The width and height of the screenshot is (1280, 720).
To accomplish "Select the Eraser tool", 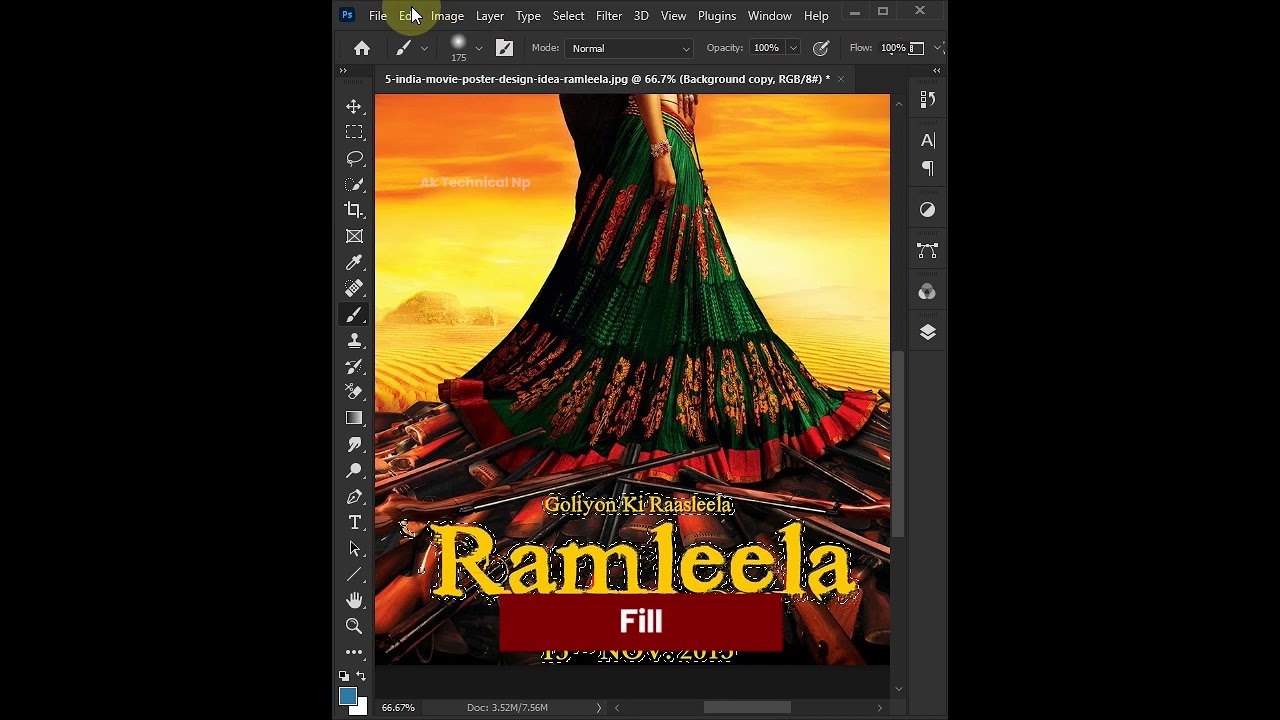I will tap(354, 392).
